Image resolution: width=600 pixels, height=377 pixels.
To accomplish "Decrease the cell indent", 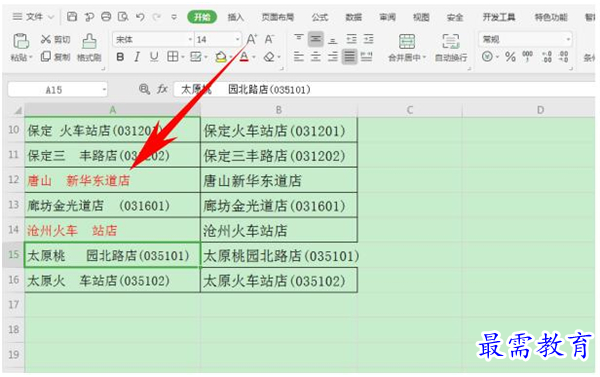I will [351, 39].
